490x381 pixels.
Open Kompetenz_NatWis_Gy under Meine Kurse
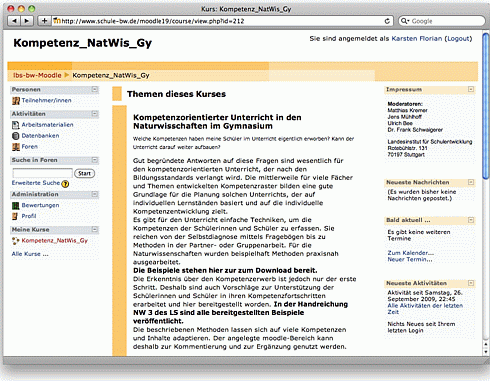point(55,241)
